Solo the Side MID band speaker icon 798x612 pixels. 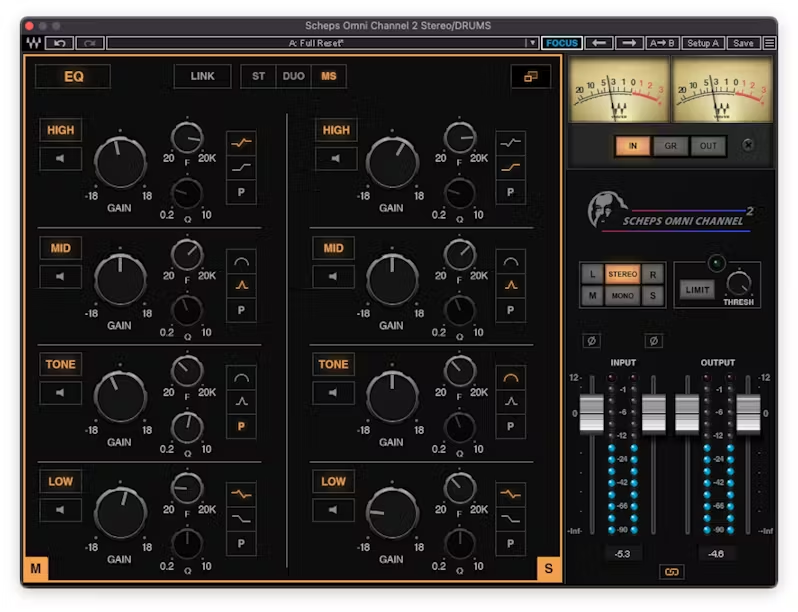pyautogui.click(x=333, y=276)
